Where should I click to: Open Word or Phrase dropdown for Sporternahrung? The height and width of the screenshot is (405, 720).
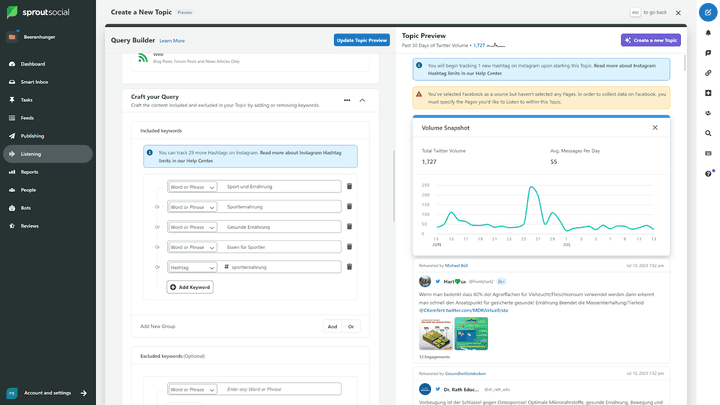192,207
